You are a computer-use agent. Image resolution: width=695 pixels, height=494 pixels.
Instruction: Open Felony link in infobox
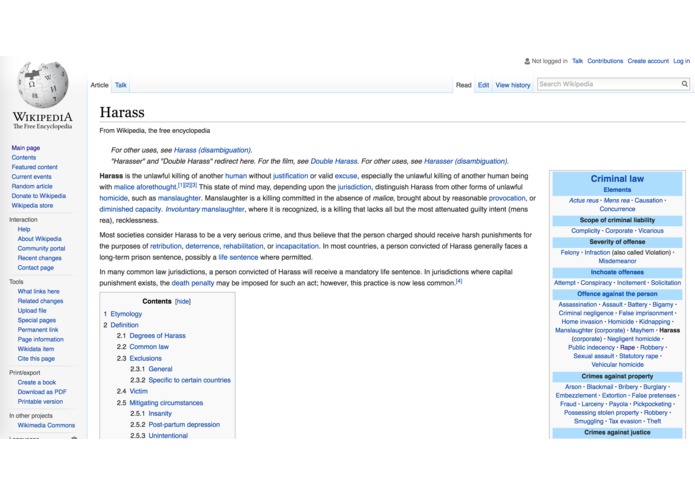click(570, 253)
